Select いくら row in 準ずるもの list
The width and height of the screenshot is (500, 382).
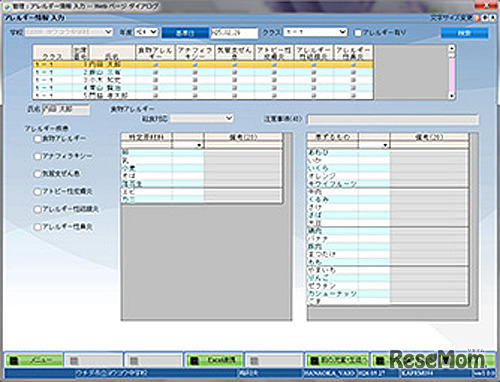tap(388, 168)
